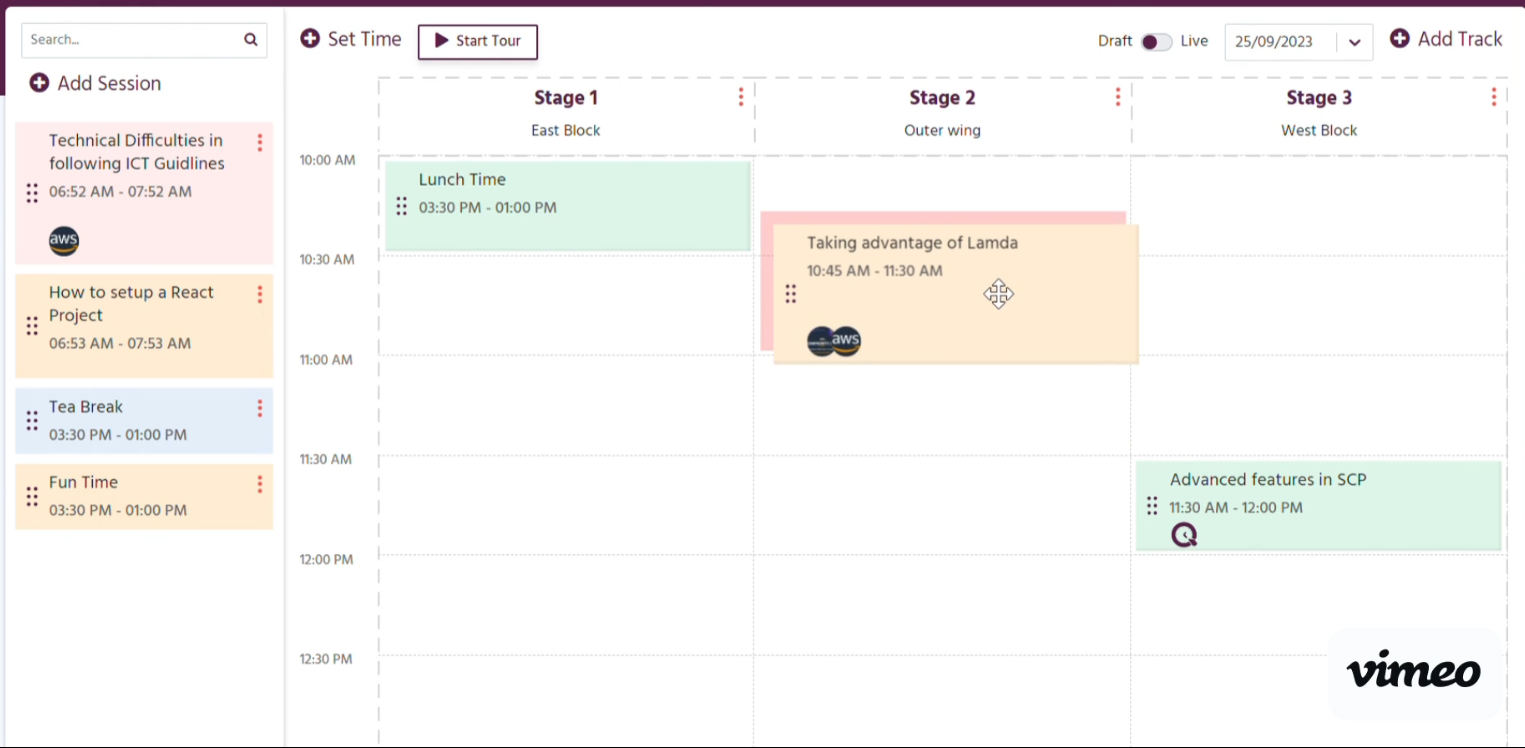
Task: Click the AWS speaker avatar on Technical Difficulties session
Action: tap(63, 240)
